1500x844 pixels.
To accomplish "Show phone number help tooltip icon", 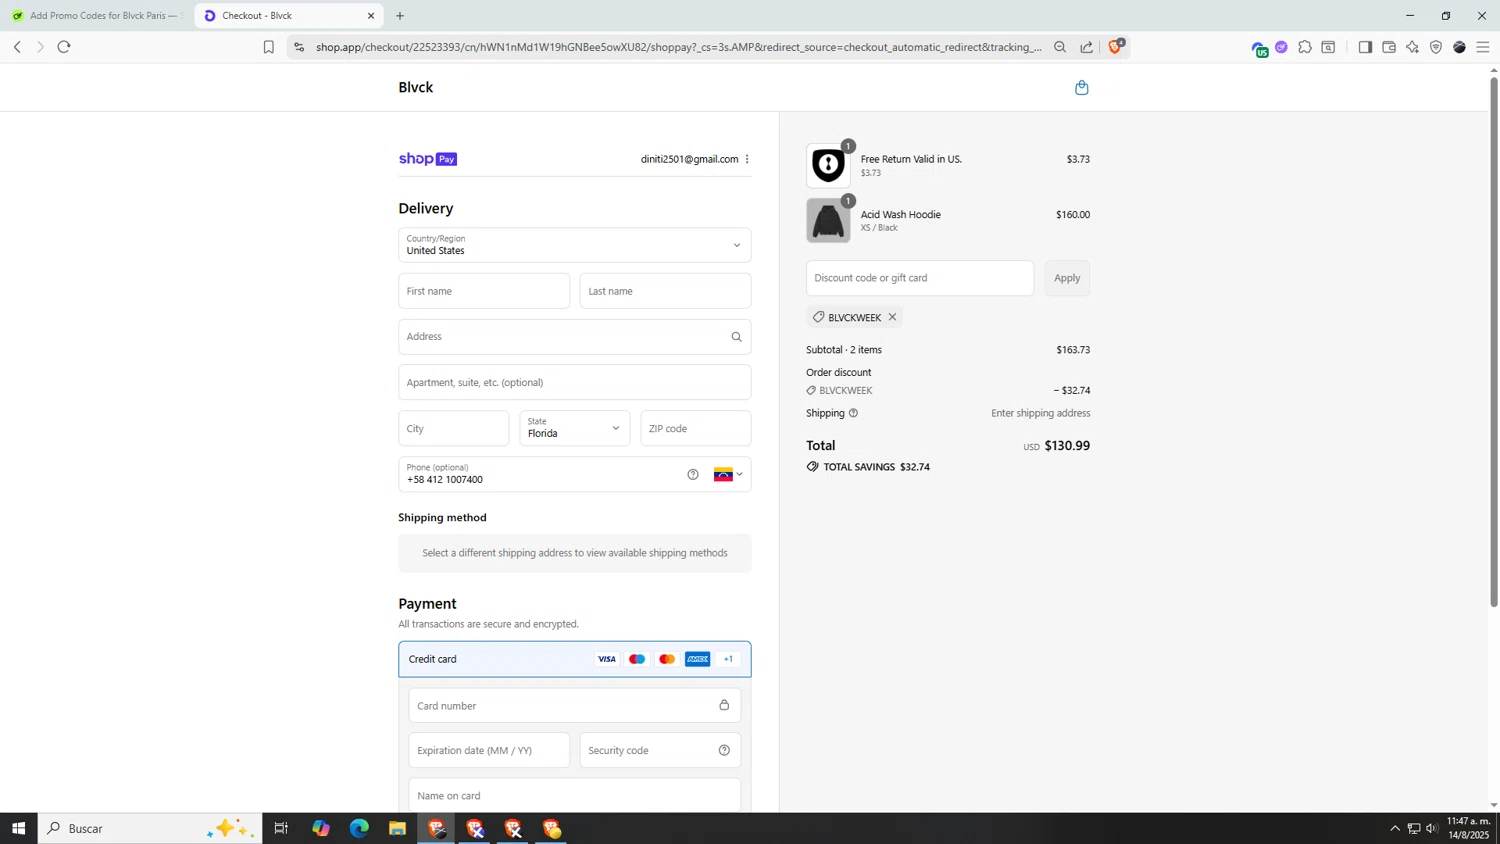I will [693, 474].
